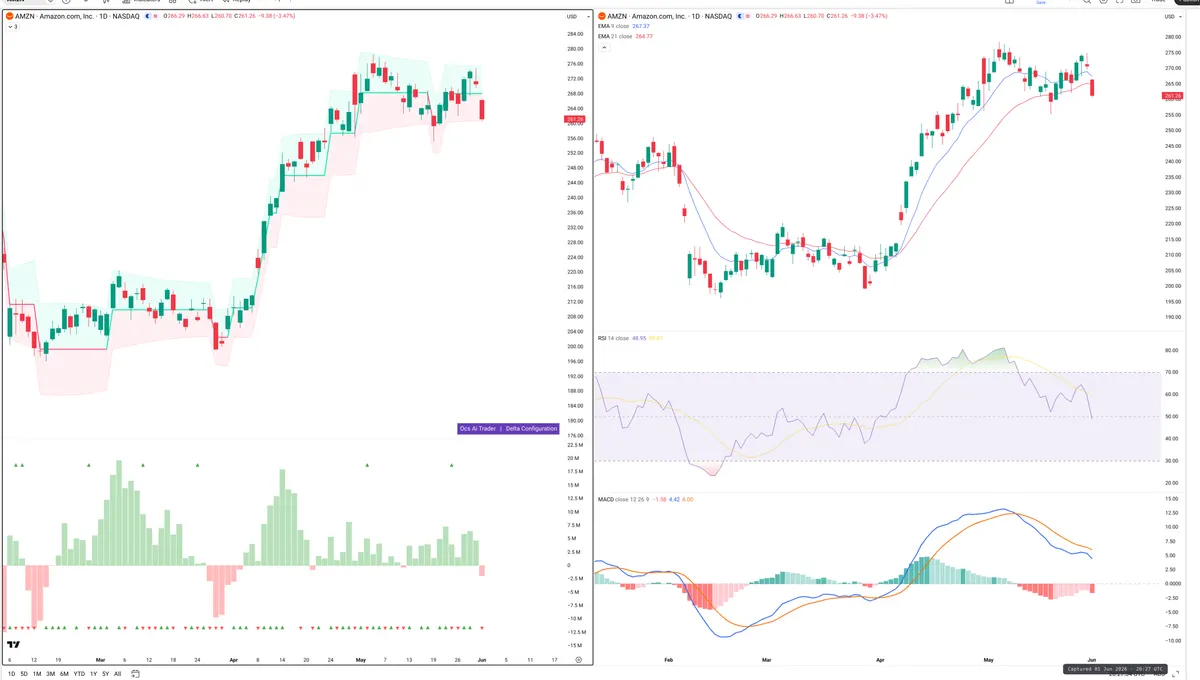The height and width of the screenshot is (680, 1200).
Task: Select the 3M time range
Action: tap(50, 674)
